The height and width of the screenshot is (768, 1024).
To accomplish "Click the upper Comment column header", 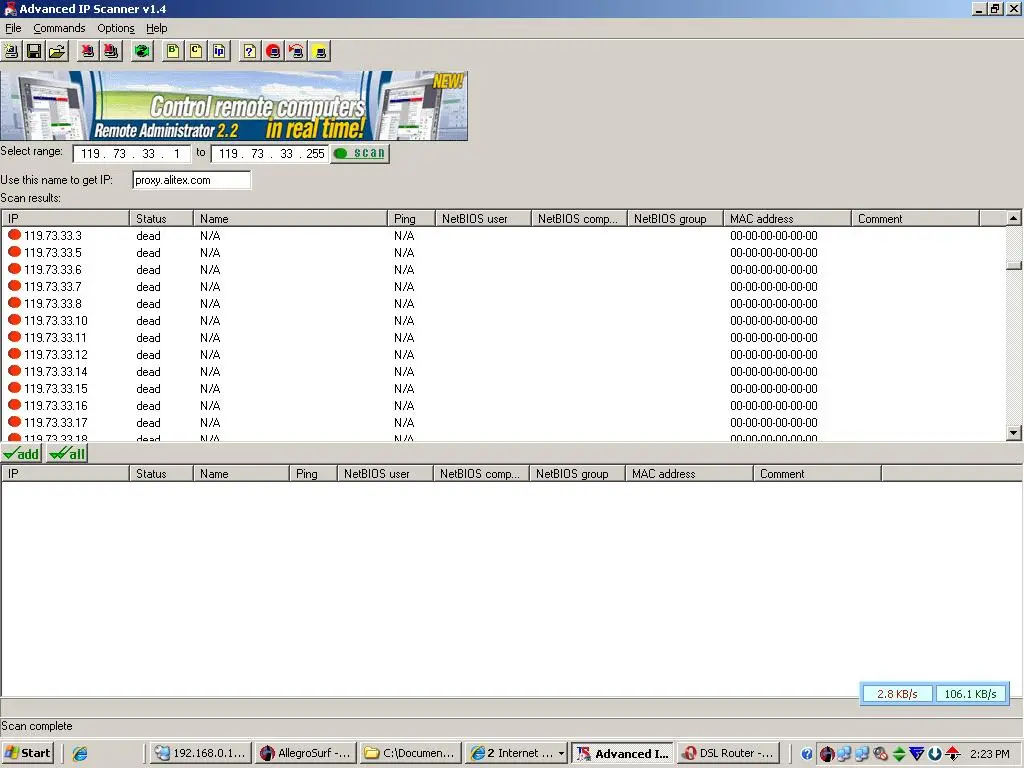I will pos(915,219).
